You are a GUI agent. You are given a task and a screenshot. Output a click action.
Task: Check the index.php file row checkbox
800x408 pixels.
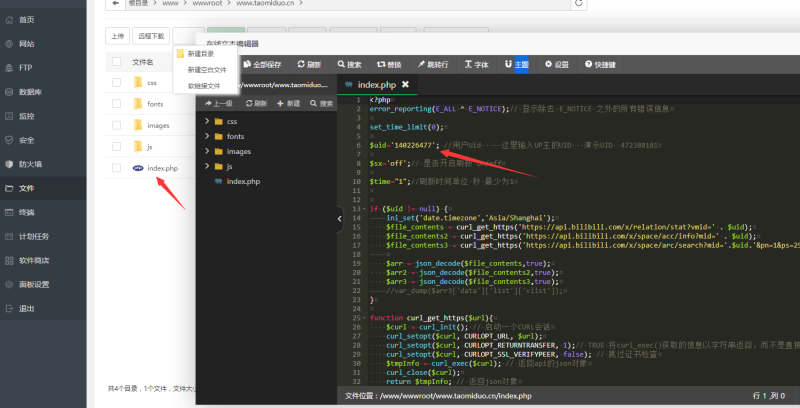coord(116,168)
